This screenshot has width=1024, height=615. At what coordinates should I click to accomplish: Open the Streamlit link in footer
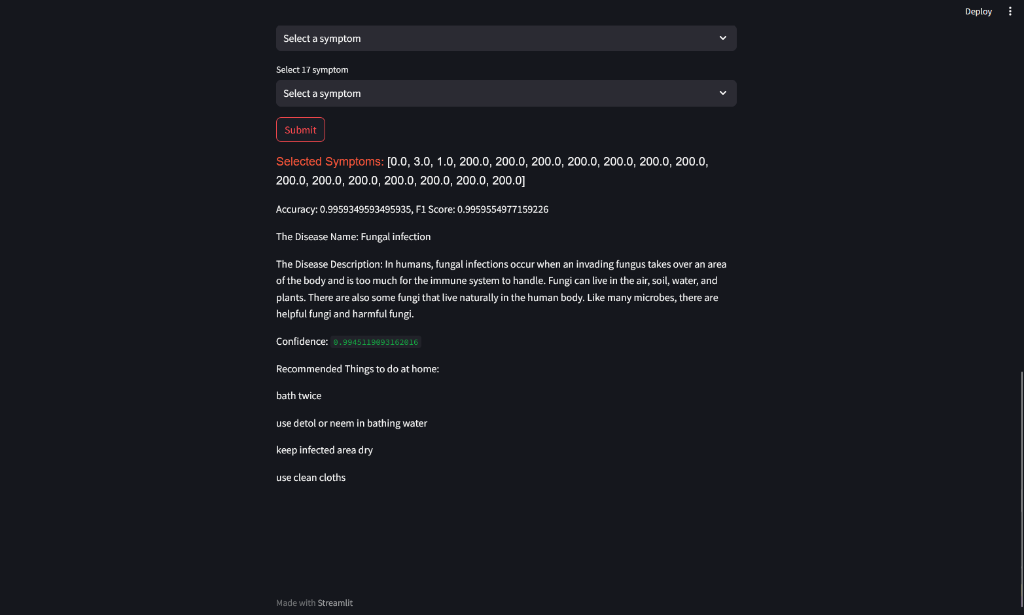335,603
